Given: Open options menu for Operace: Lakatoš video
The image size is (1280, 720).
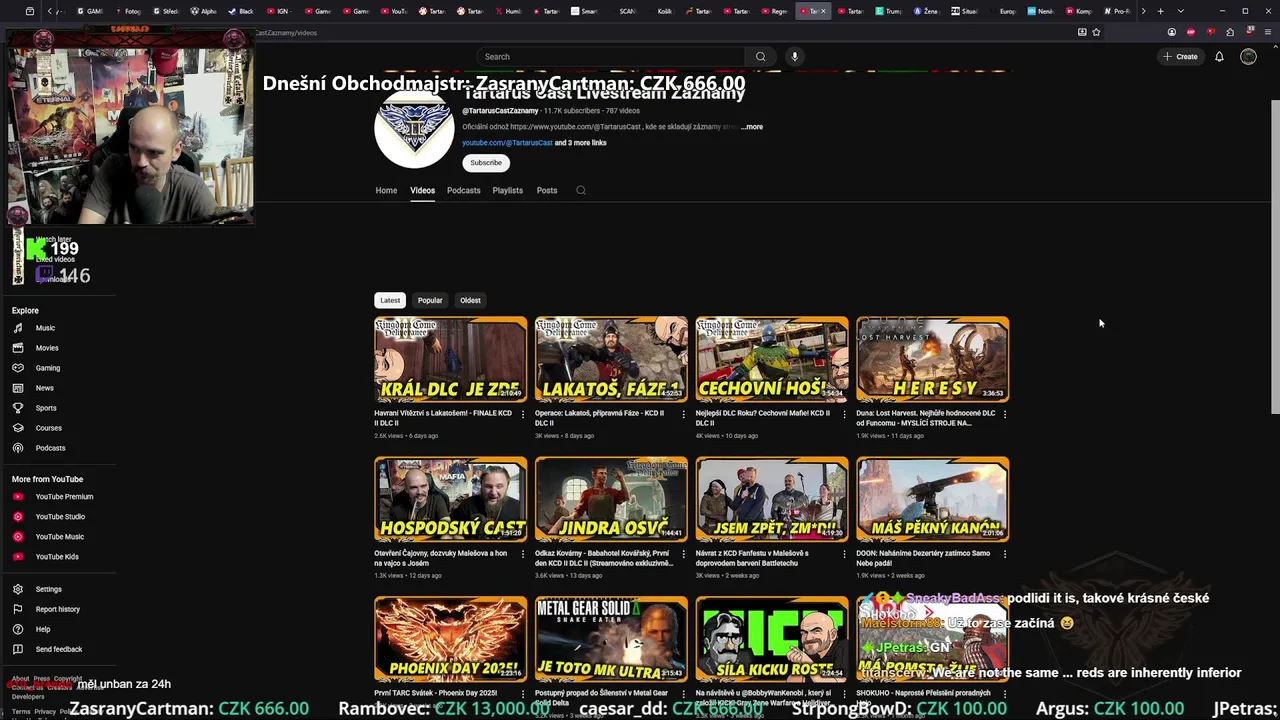Looking at the screenshot, I should coord(683,414).
